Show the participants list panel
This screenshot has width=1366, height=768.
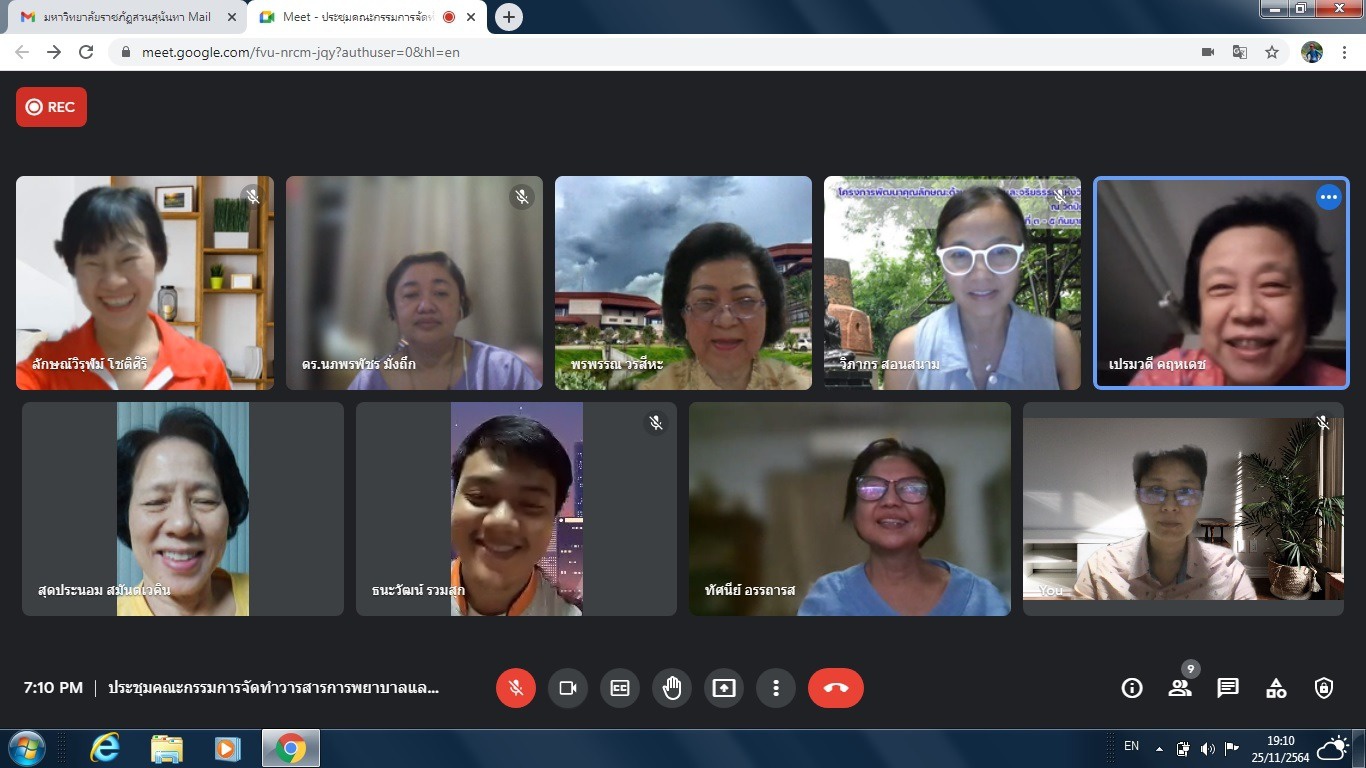click(1180, 688)
